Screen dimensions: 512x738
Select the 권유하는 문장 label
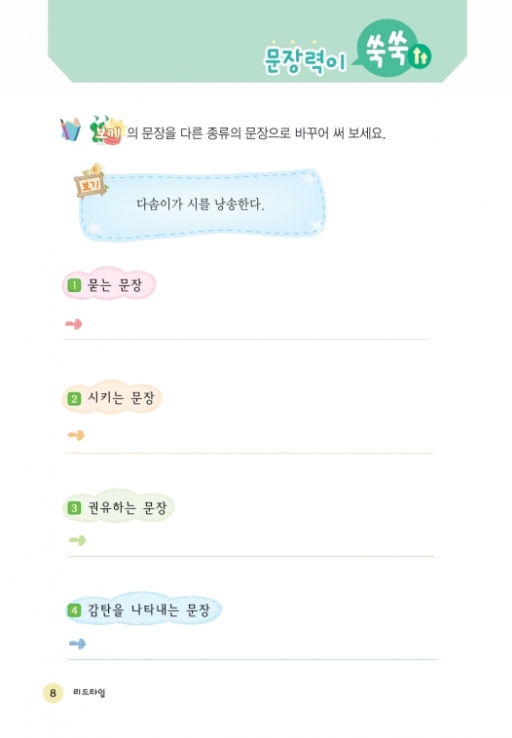[x=128, y=507]
